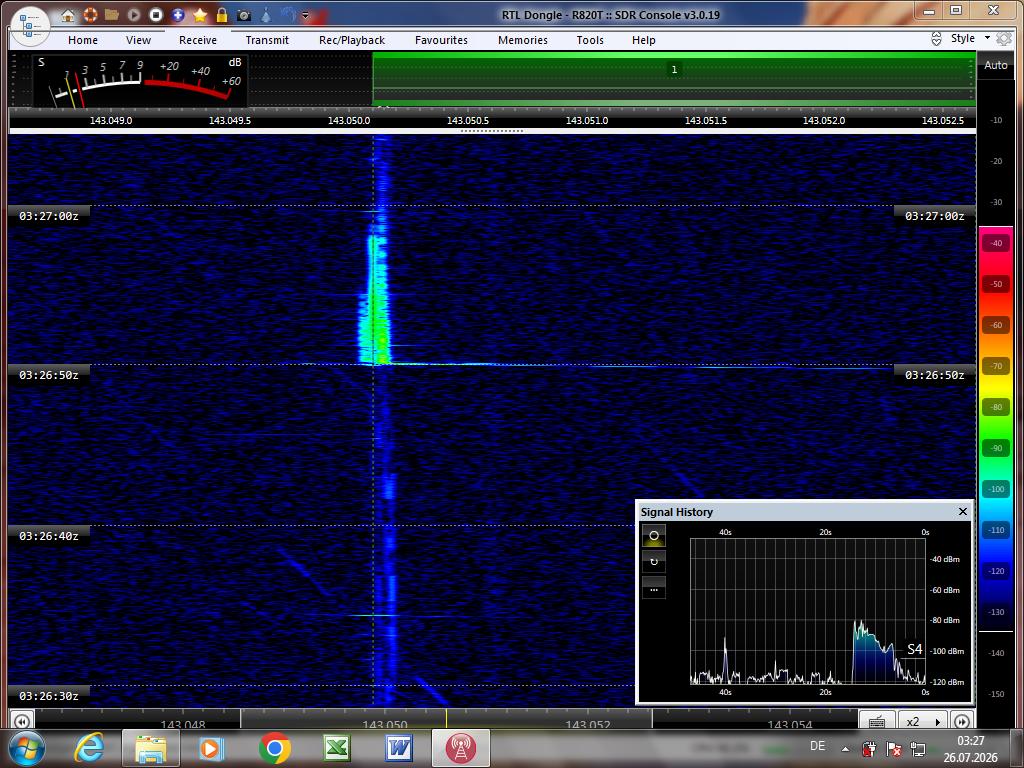Screen dimensions: 1024x768
Task: Click the DE language indicator in the tray
Action: (817, 746)
